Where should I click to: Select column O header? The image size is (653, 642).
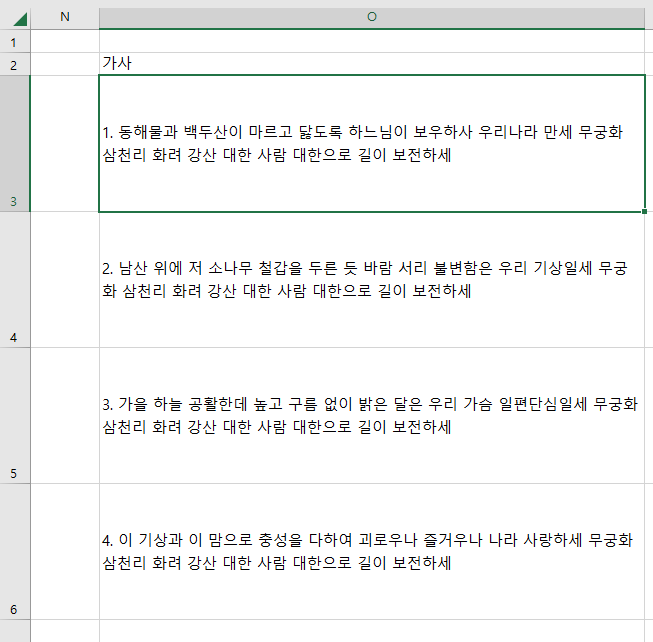(372, 17)
